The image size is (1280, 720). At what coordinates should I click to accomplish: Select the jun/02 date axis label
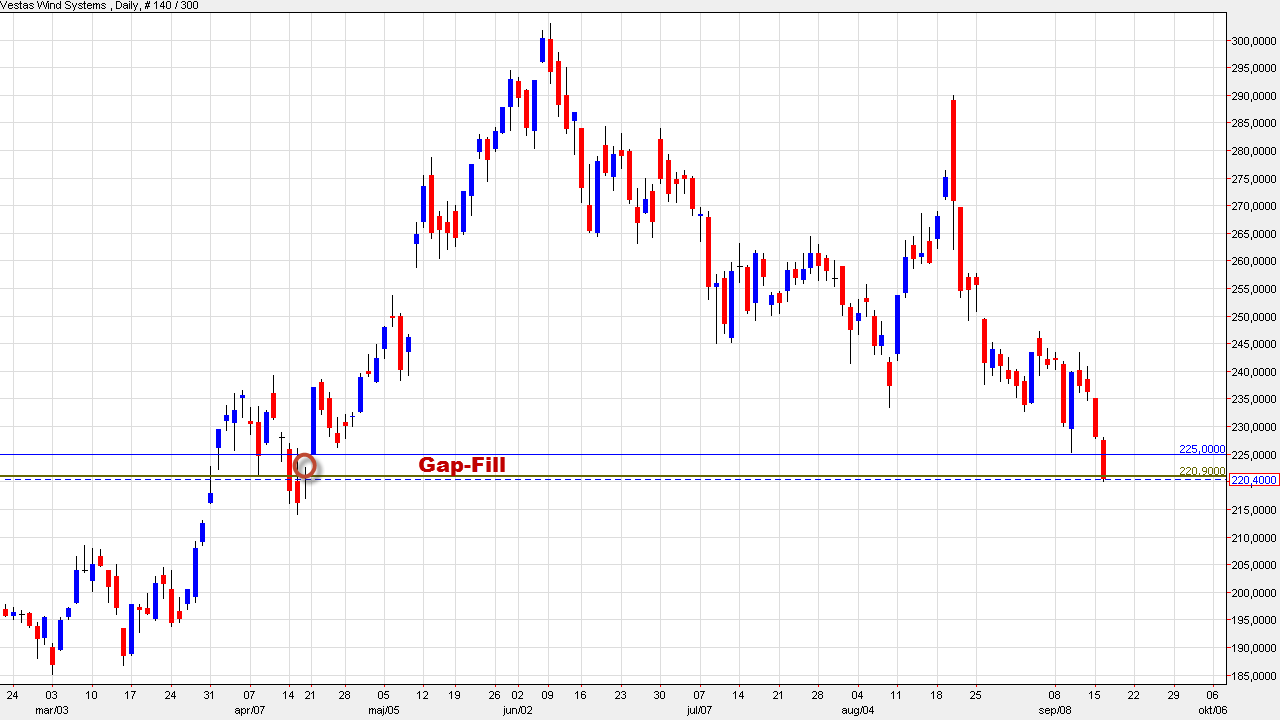pyautogui.click(x=517, y=710)
